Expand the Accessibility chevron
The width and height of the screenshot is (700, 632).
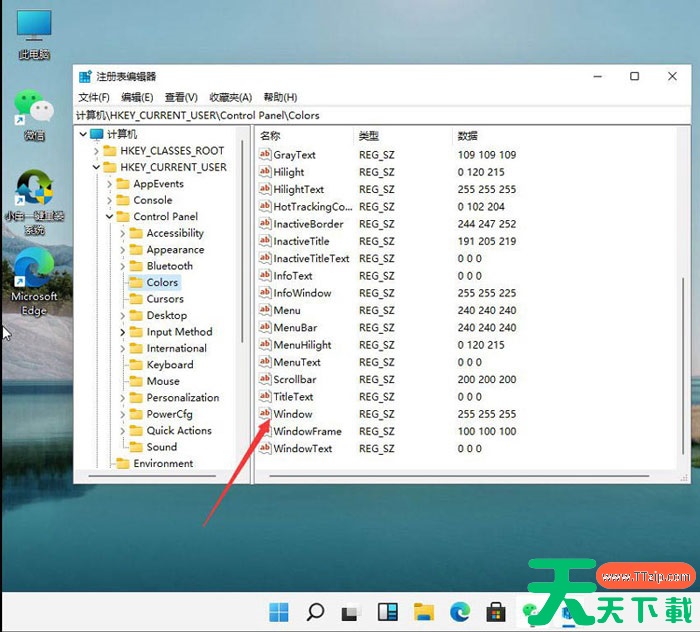[x=123, y=233]
